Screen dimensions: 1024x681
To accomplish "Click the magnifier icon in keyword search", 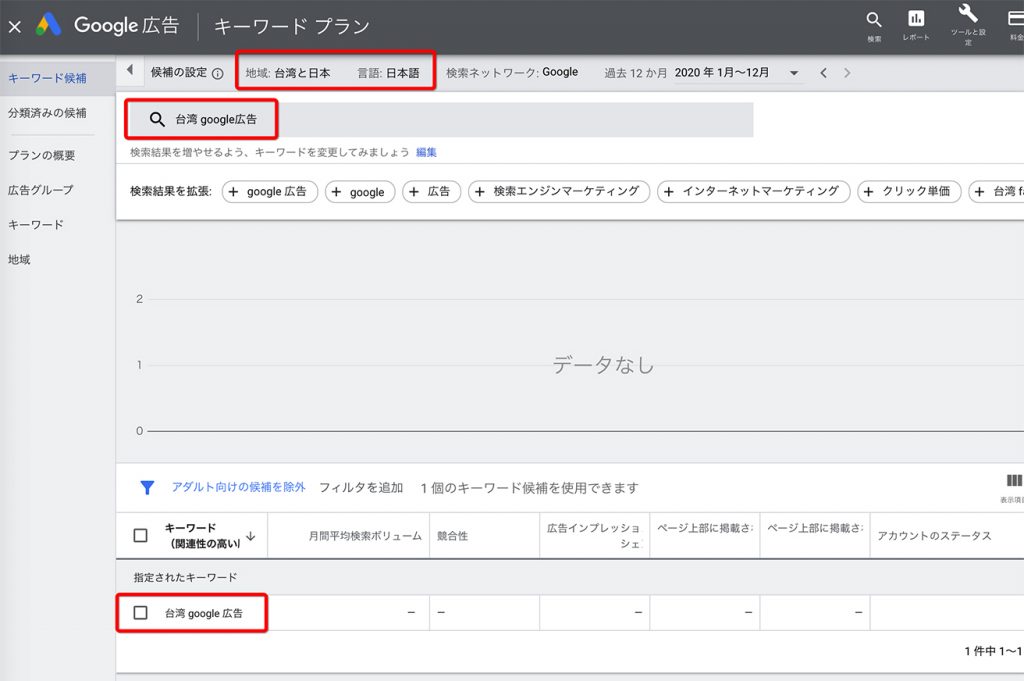I will coord(157,119).
